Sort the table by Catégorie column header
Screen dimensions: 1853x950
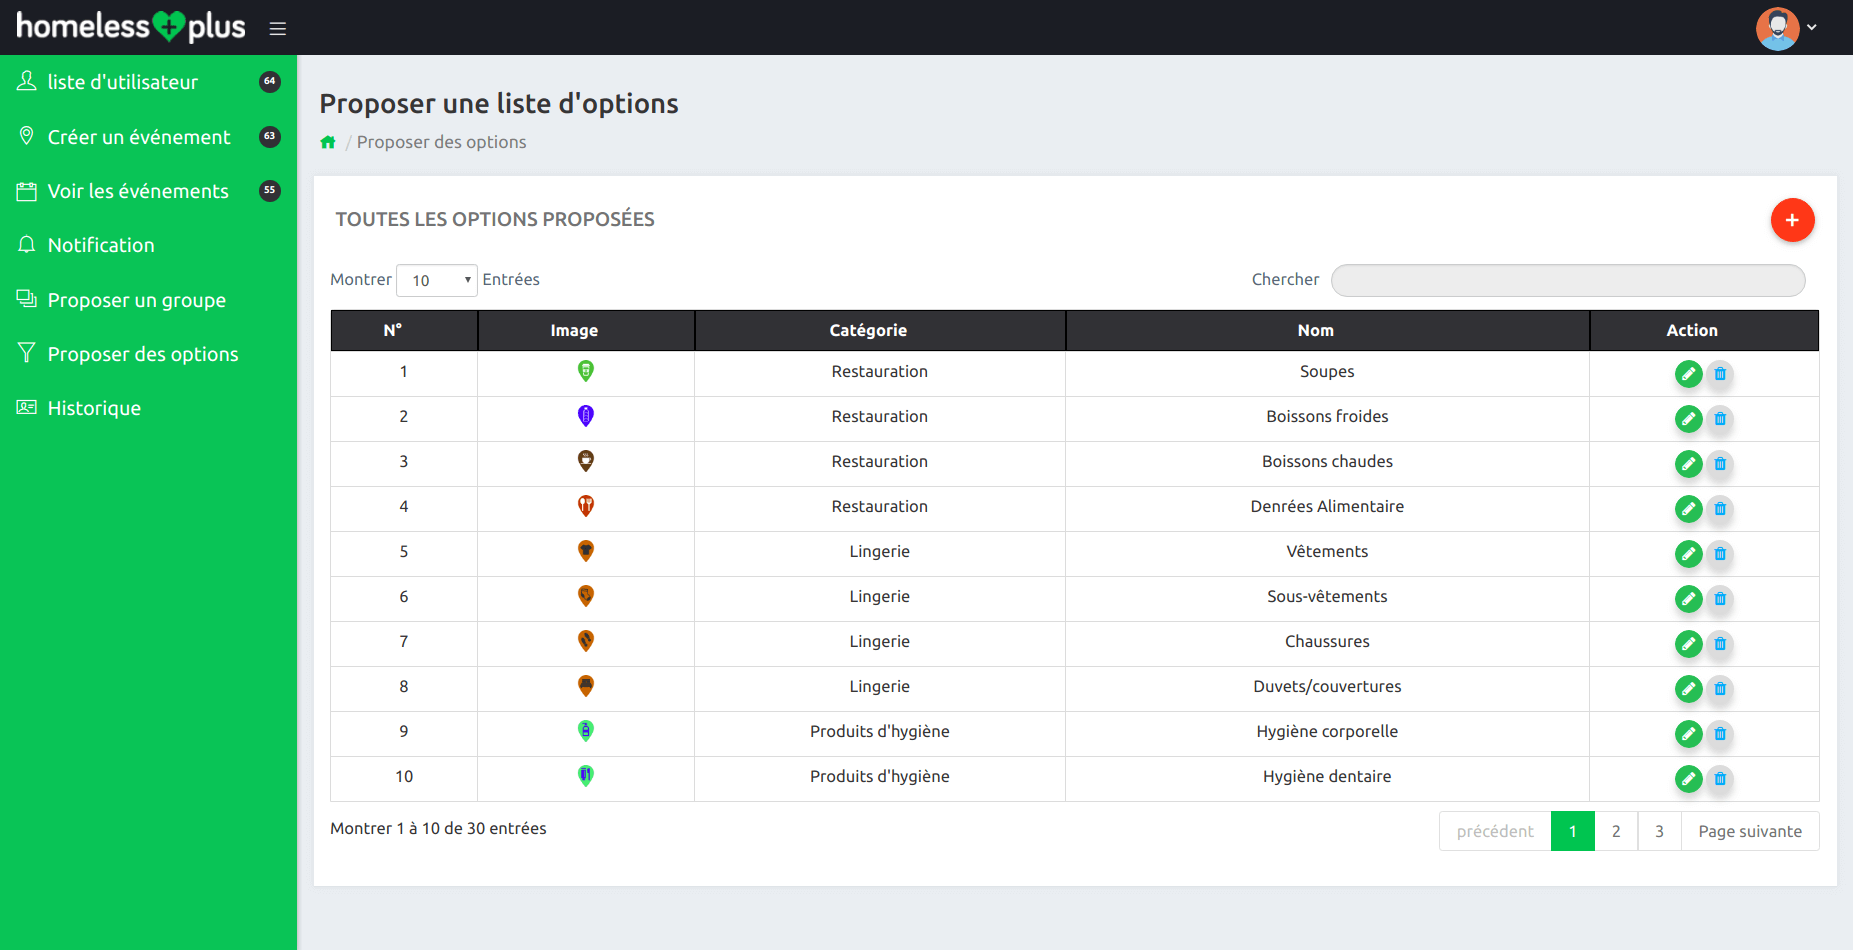868,330
